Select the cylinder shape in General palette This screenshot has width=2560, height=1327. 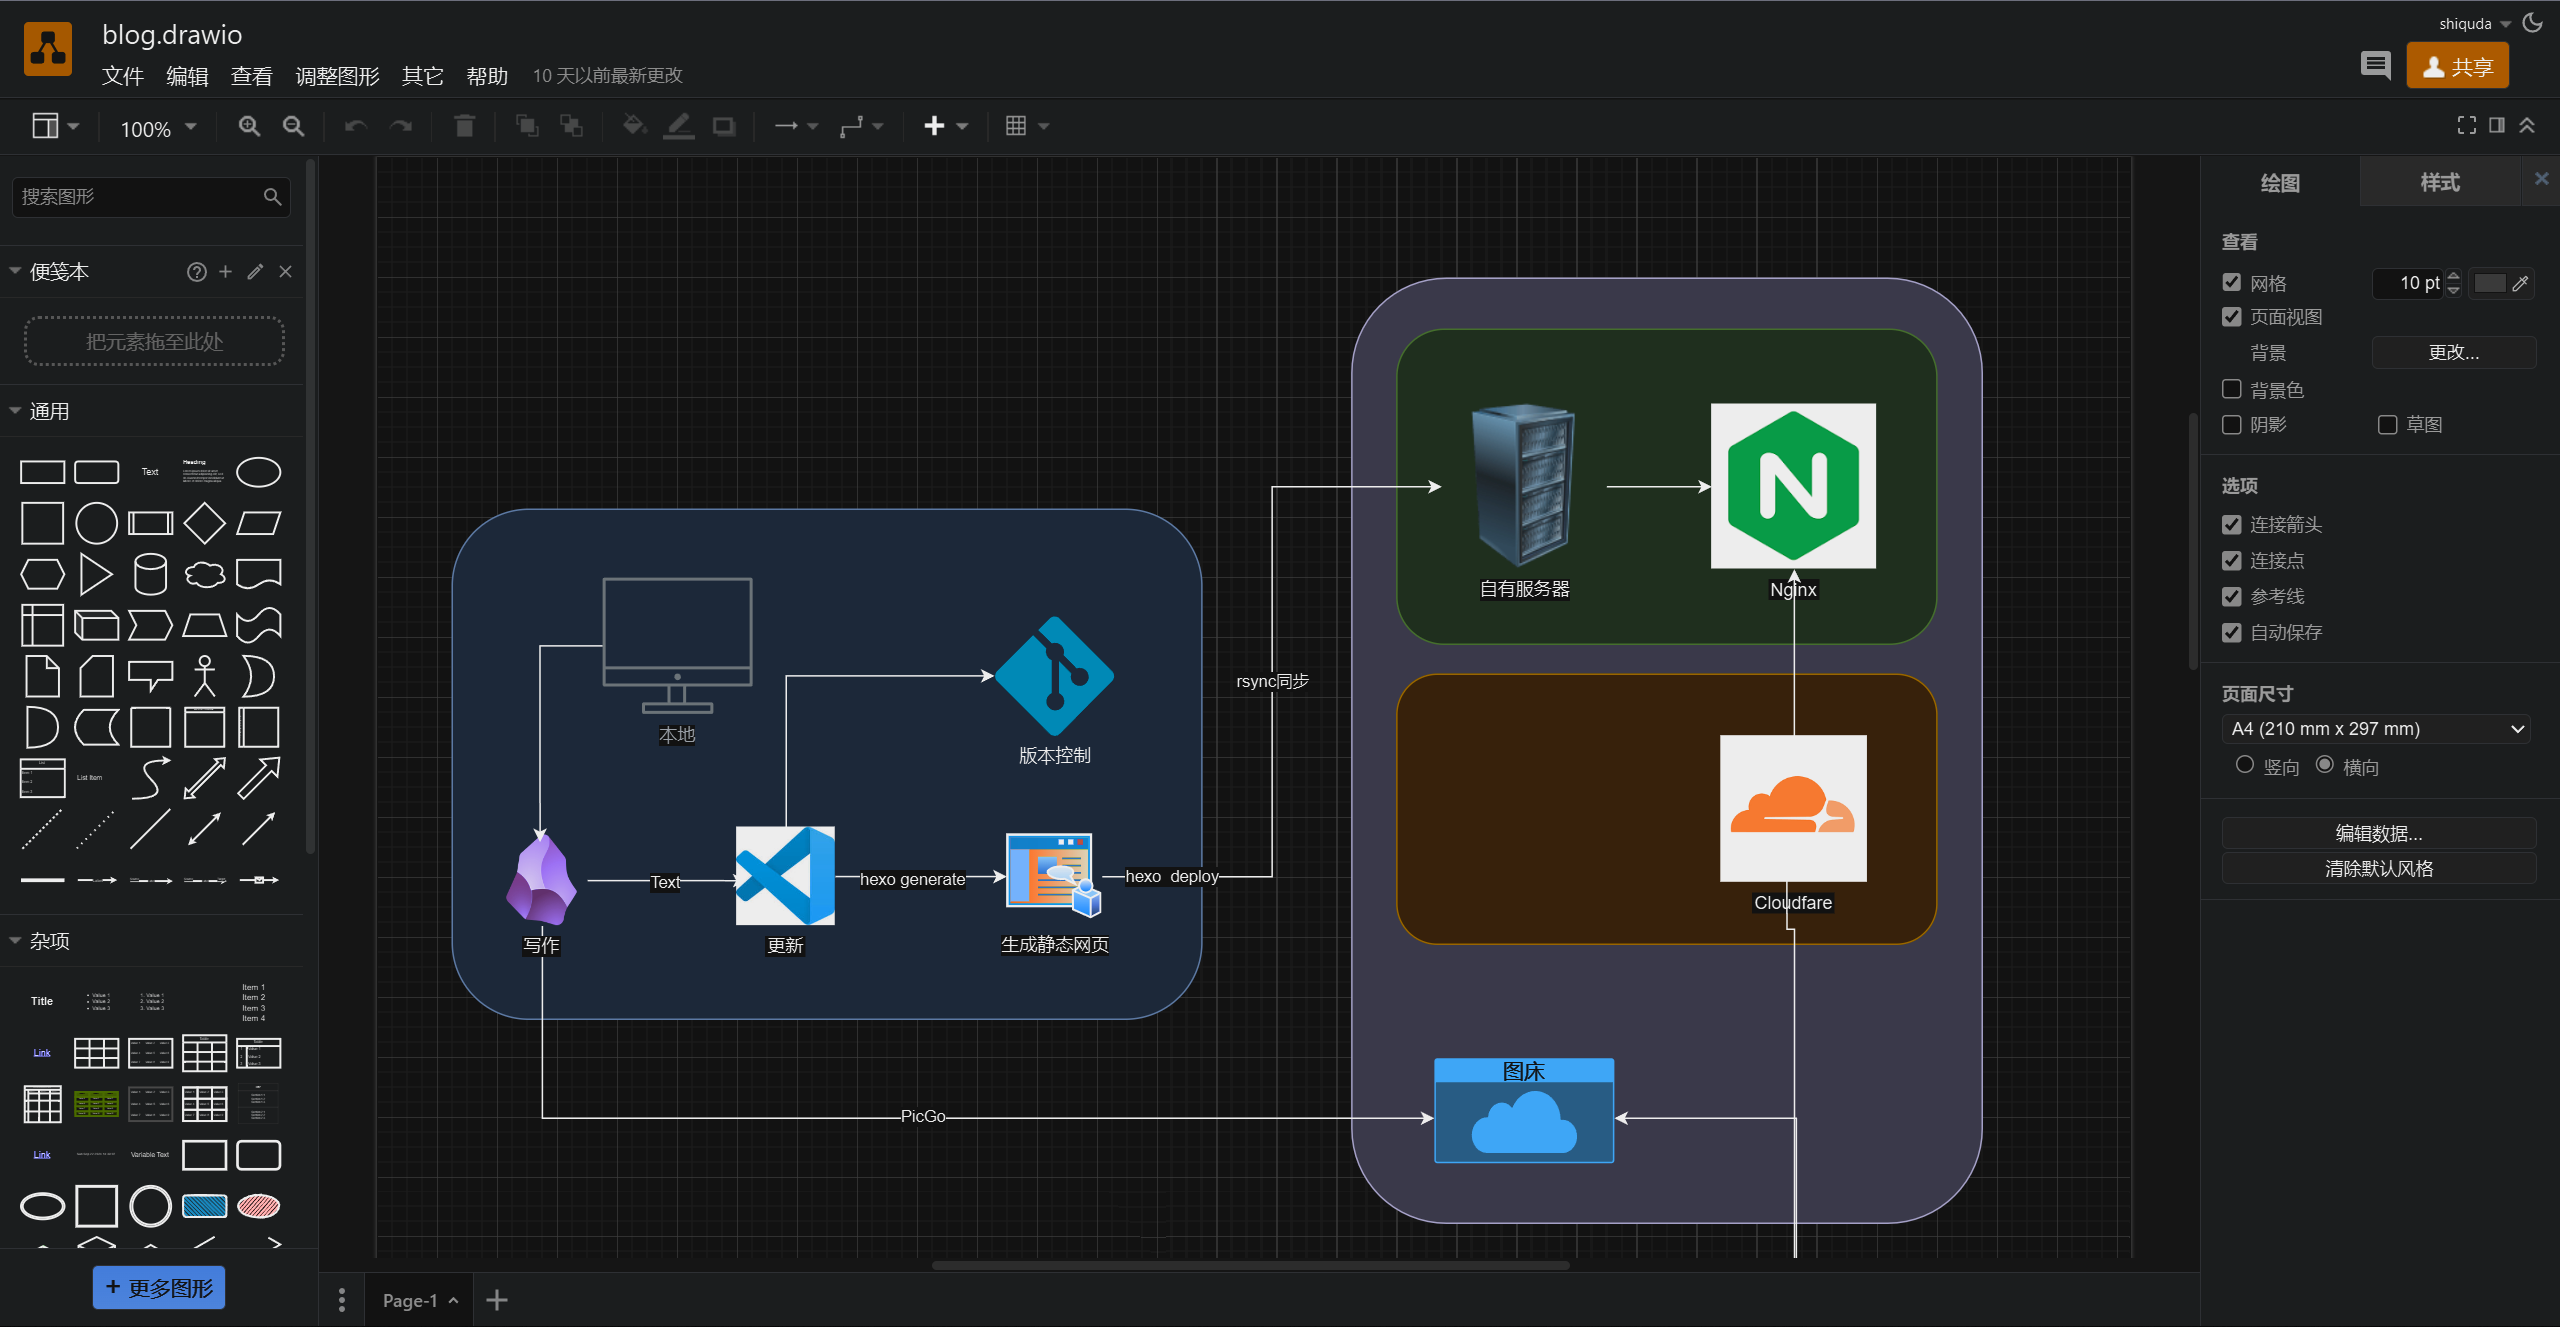pos(150,574)
